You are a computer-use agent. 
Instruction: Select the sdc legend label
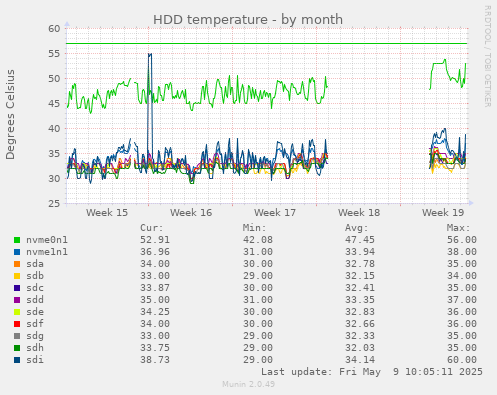(35, 288)
